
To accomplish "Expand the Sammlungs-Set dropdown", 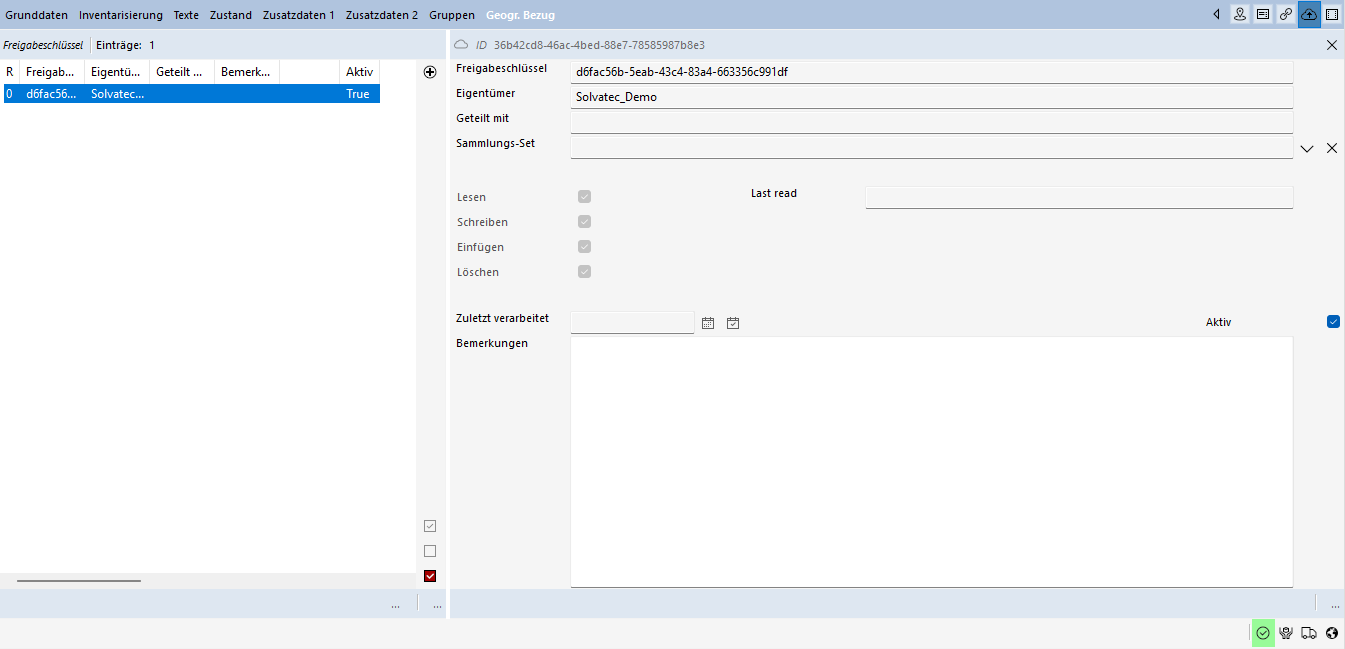I will (1307, 148).
